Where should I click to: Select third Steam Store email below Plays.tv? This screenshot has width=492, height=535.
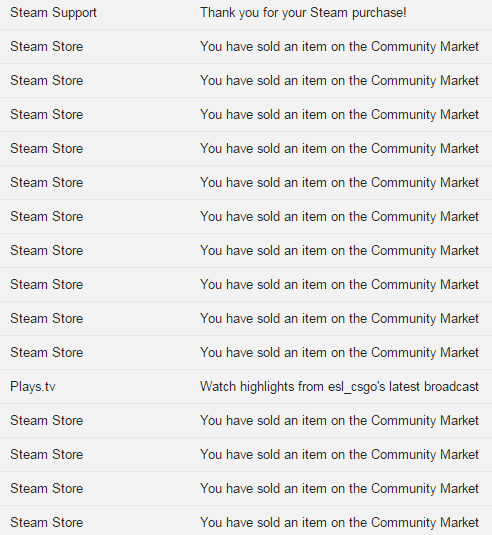[x=246, y=488]
